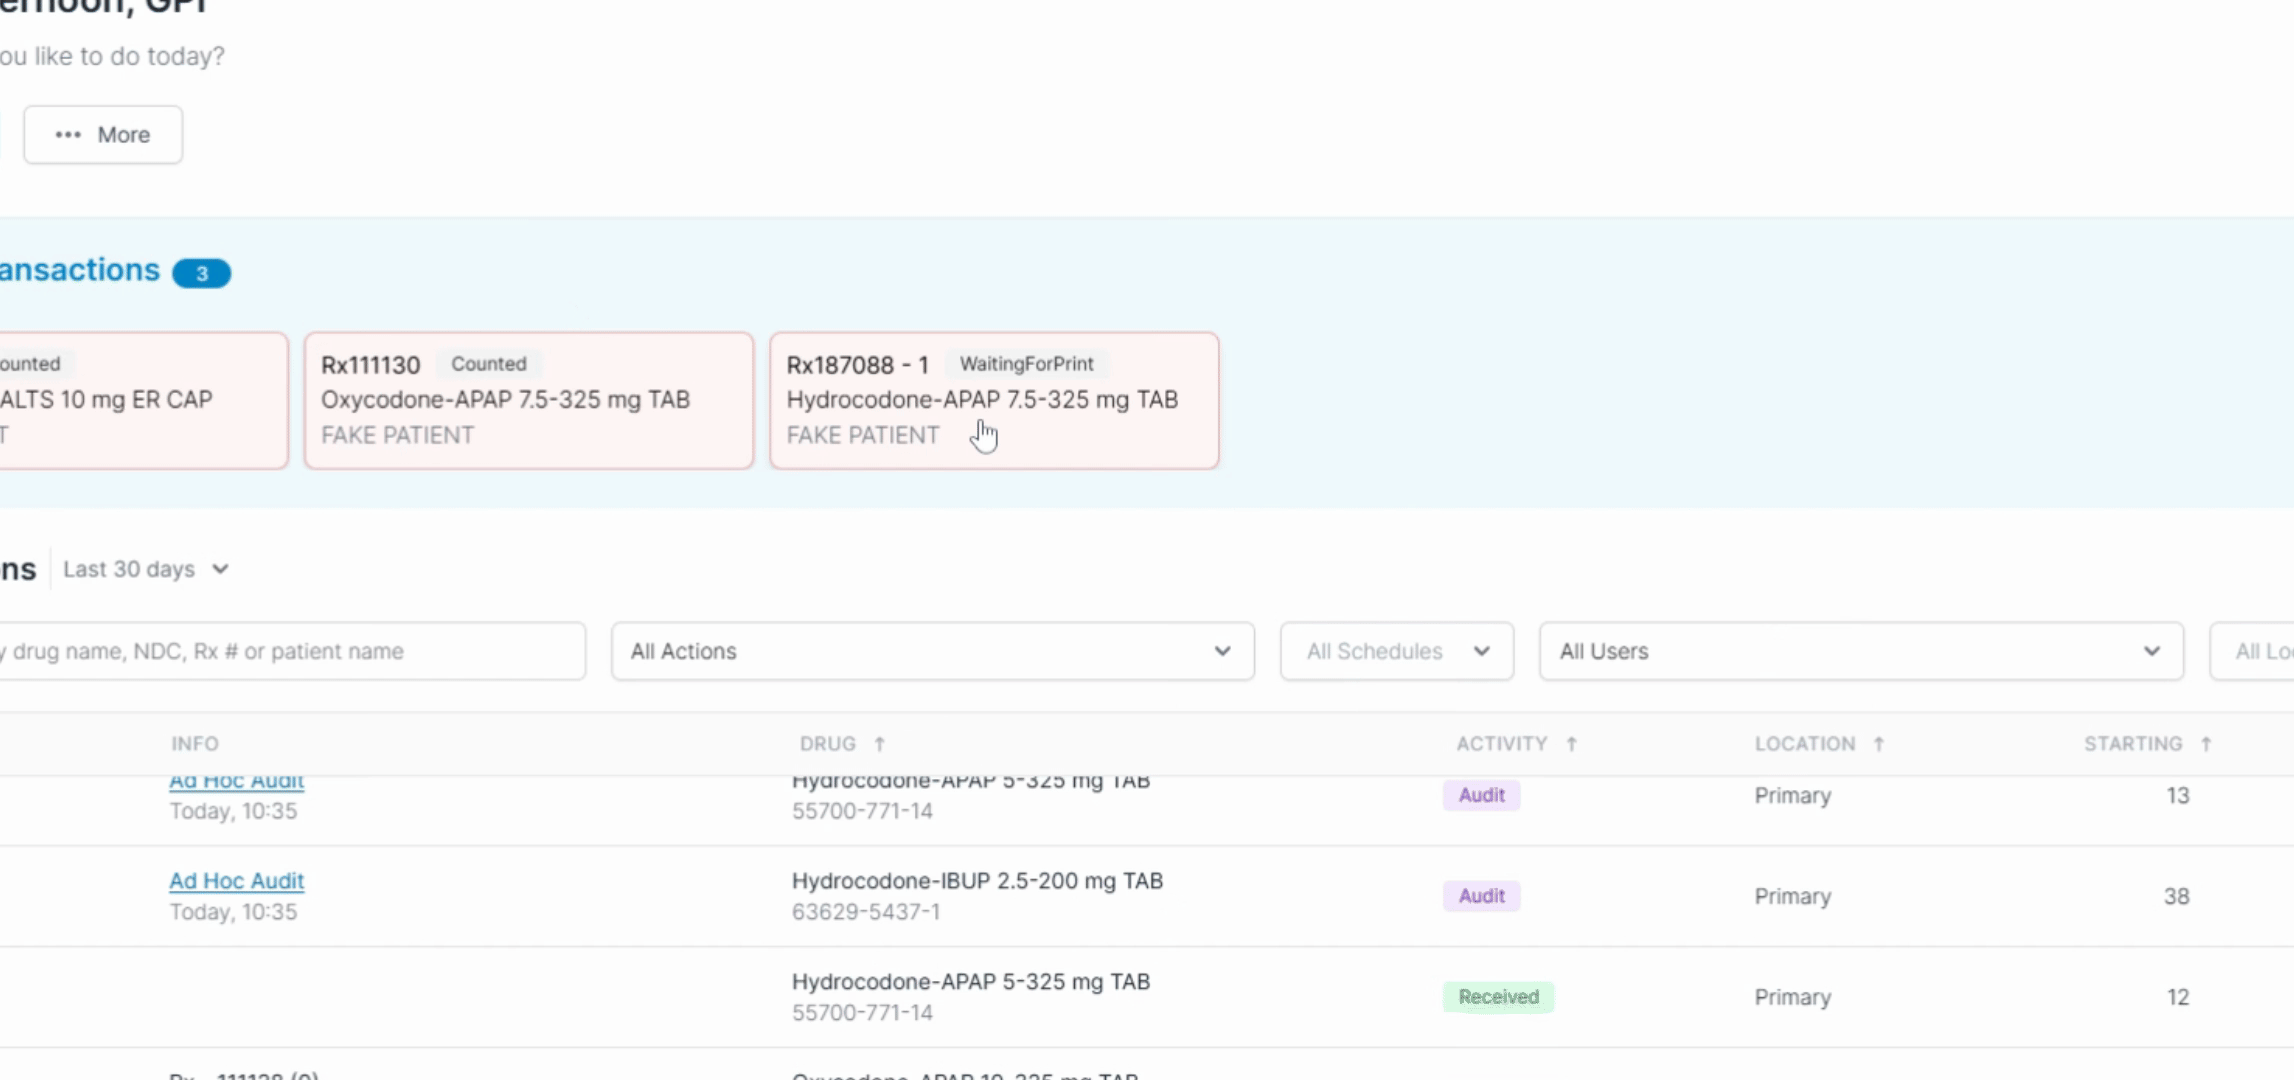The image size is (2294, 1080).
Task: Click the INFO column header
Action: 195,744
